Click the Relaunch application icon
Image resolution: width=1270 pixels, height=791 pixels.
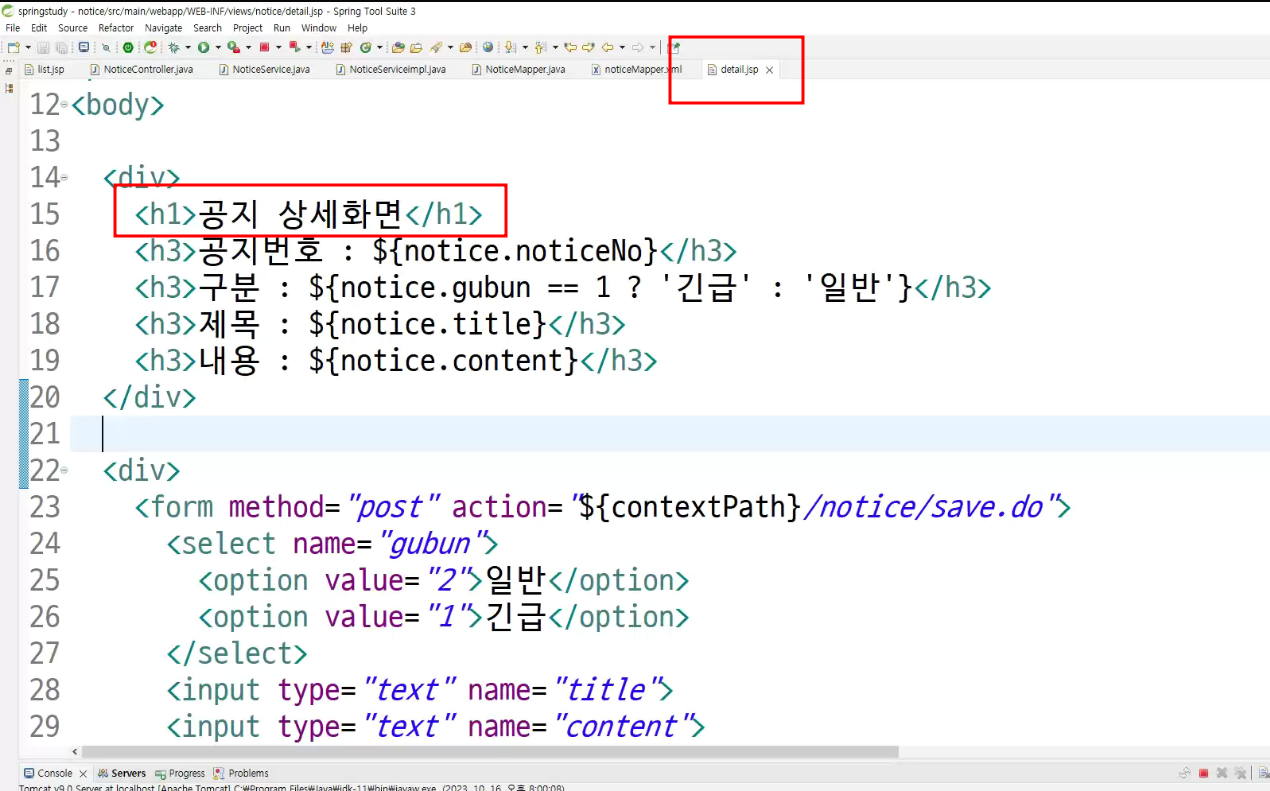pyautogui.click(x=150, y=47)
